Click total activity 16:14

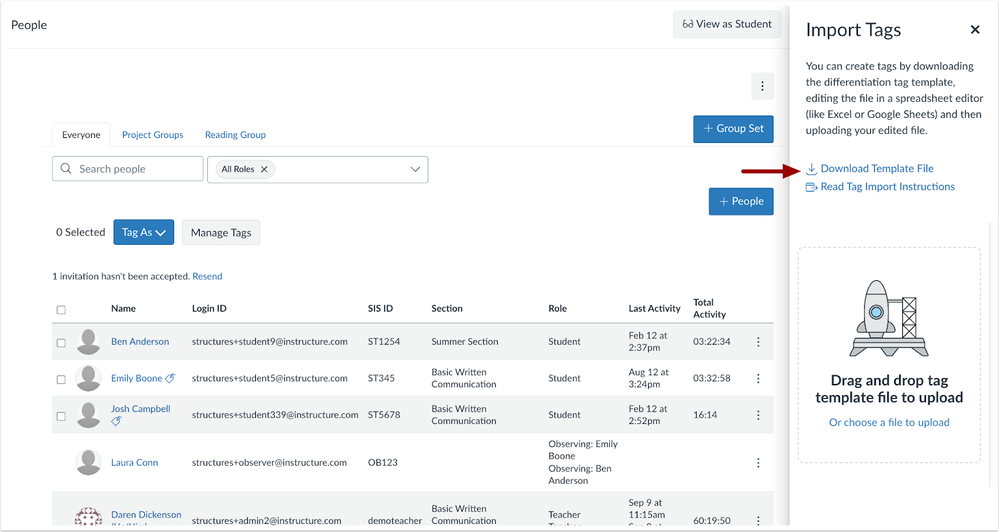pos(705,415)
